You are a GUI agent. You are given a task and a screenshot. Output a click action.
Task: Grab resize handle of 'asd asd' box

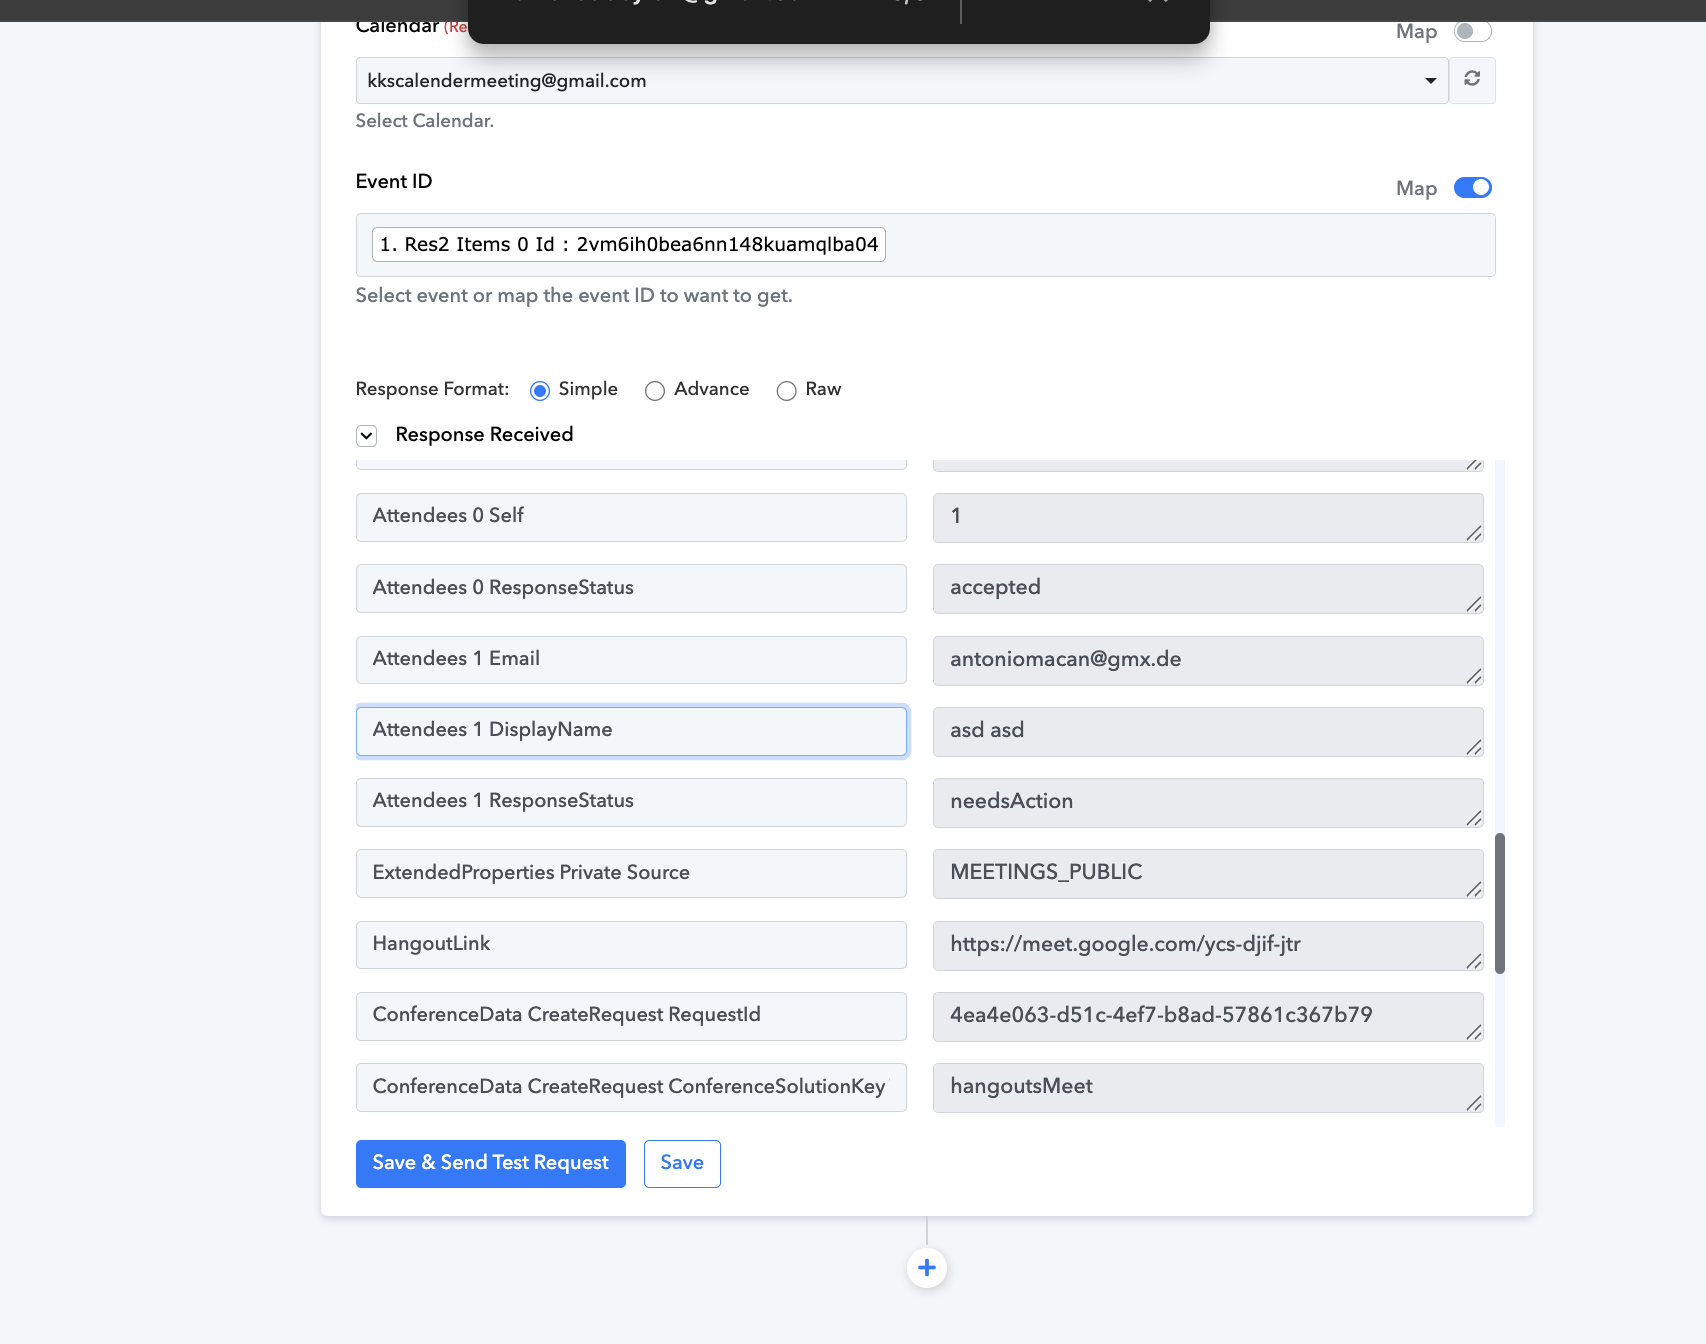(x=1474, y=747)
